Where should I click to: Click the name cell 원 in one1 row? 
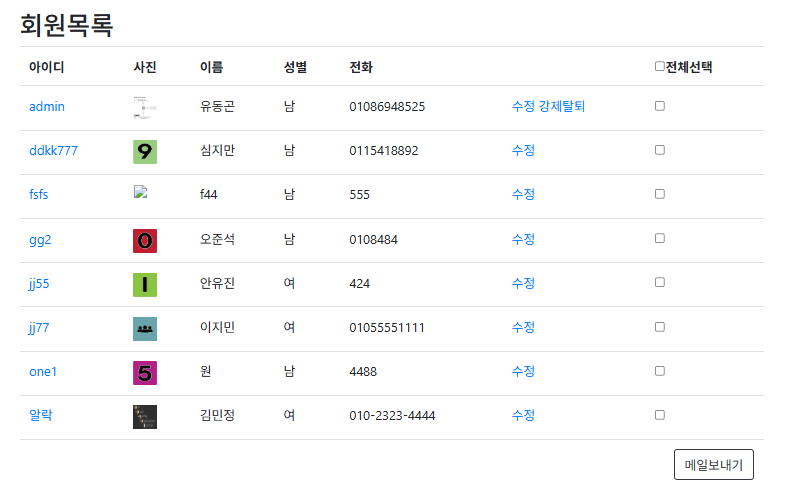coord(205,371)
